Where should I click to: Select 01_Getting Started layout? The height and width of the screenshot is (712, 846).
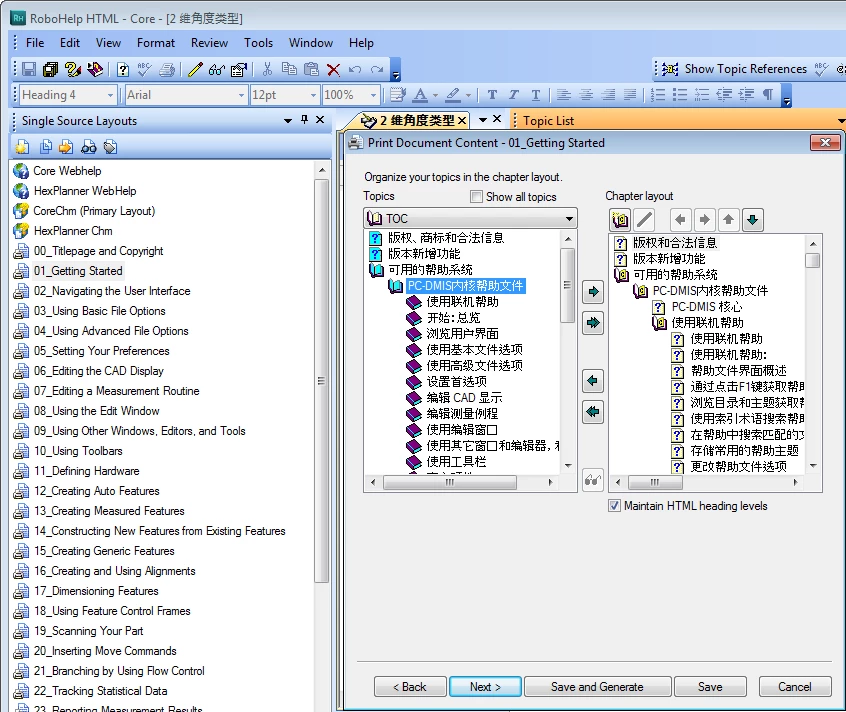[x=78, y=271]
